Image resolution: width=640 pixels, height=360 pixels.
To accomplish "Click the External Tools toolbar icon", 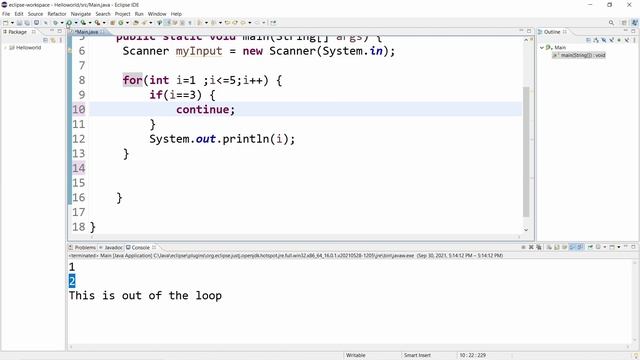I will tap(98, 23).
